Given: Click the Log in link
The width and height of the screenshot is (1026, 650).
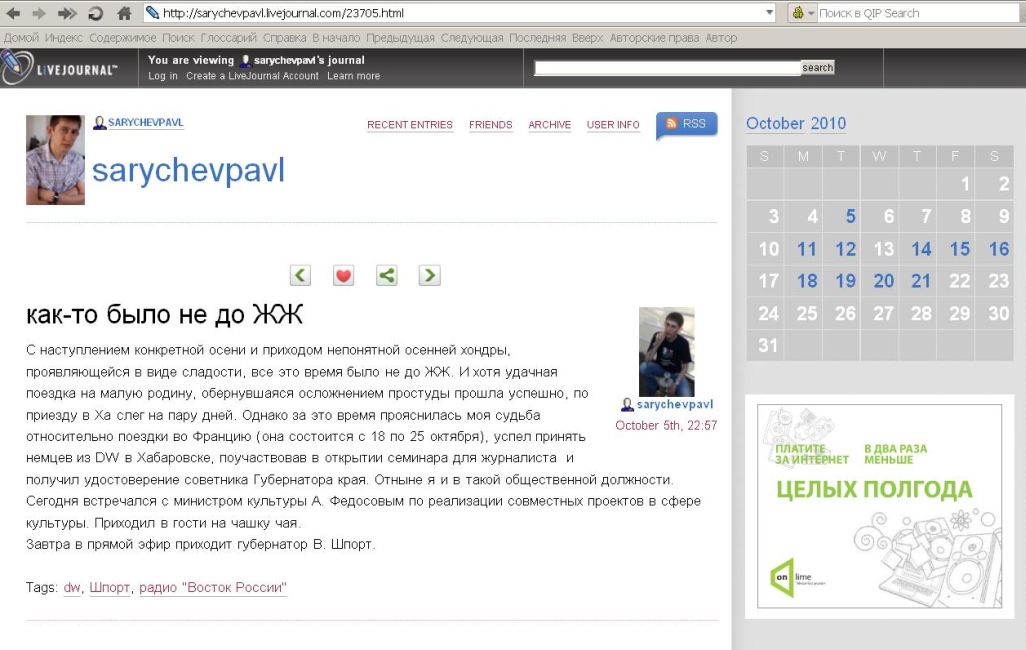Looking at the screenshot, I should tap(163, 76).
